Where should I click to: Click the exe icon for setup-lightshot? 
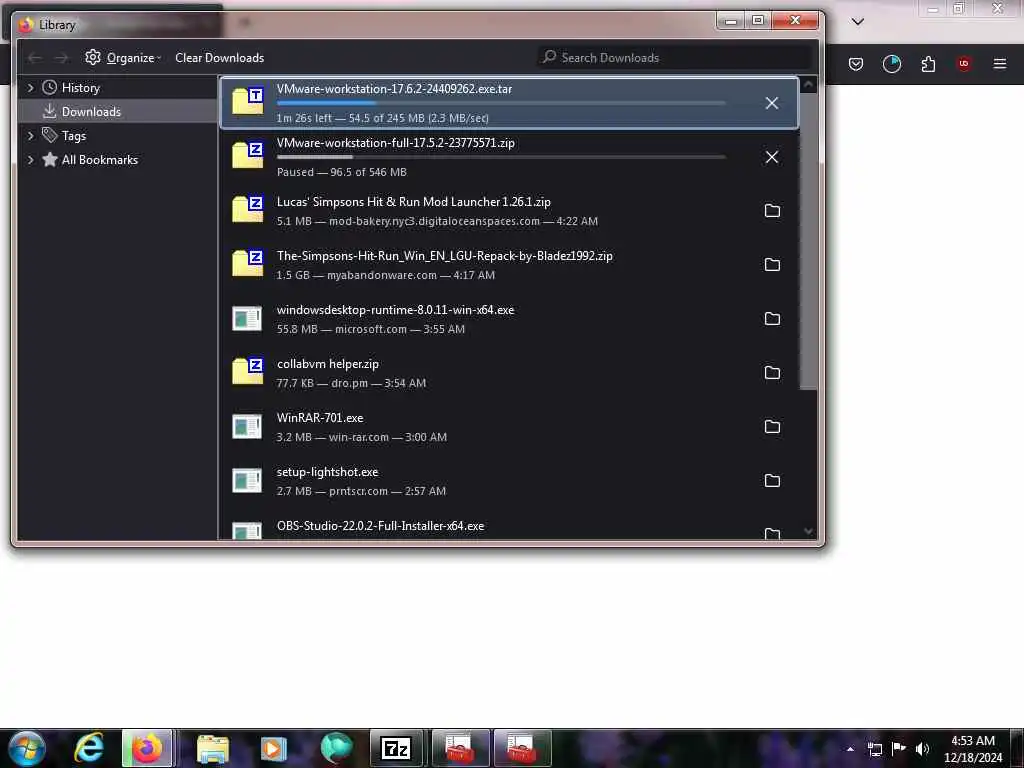tap(247, 481)
